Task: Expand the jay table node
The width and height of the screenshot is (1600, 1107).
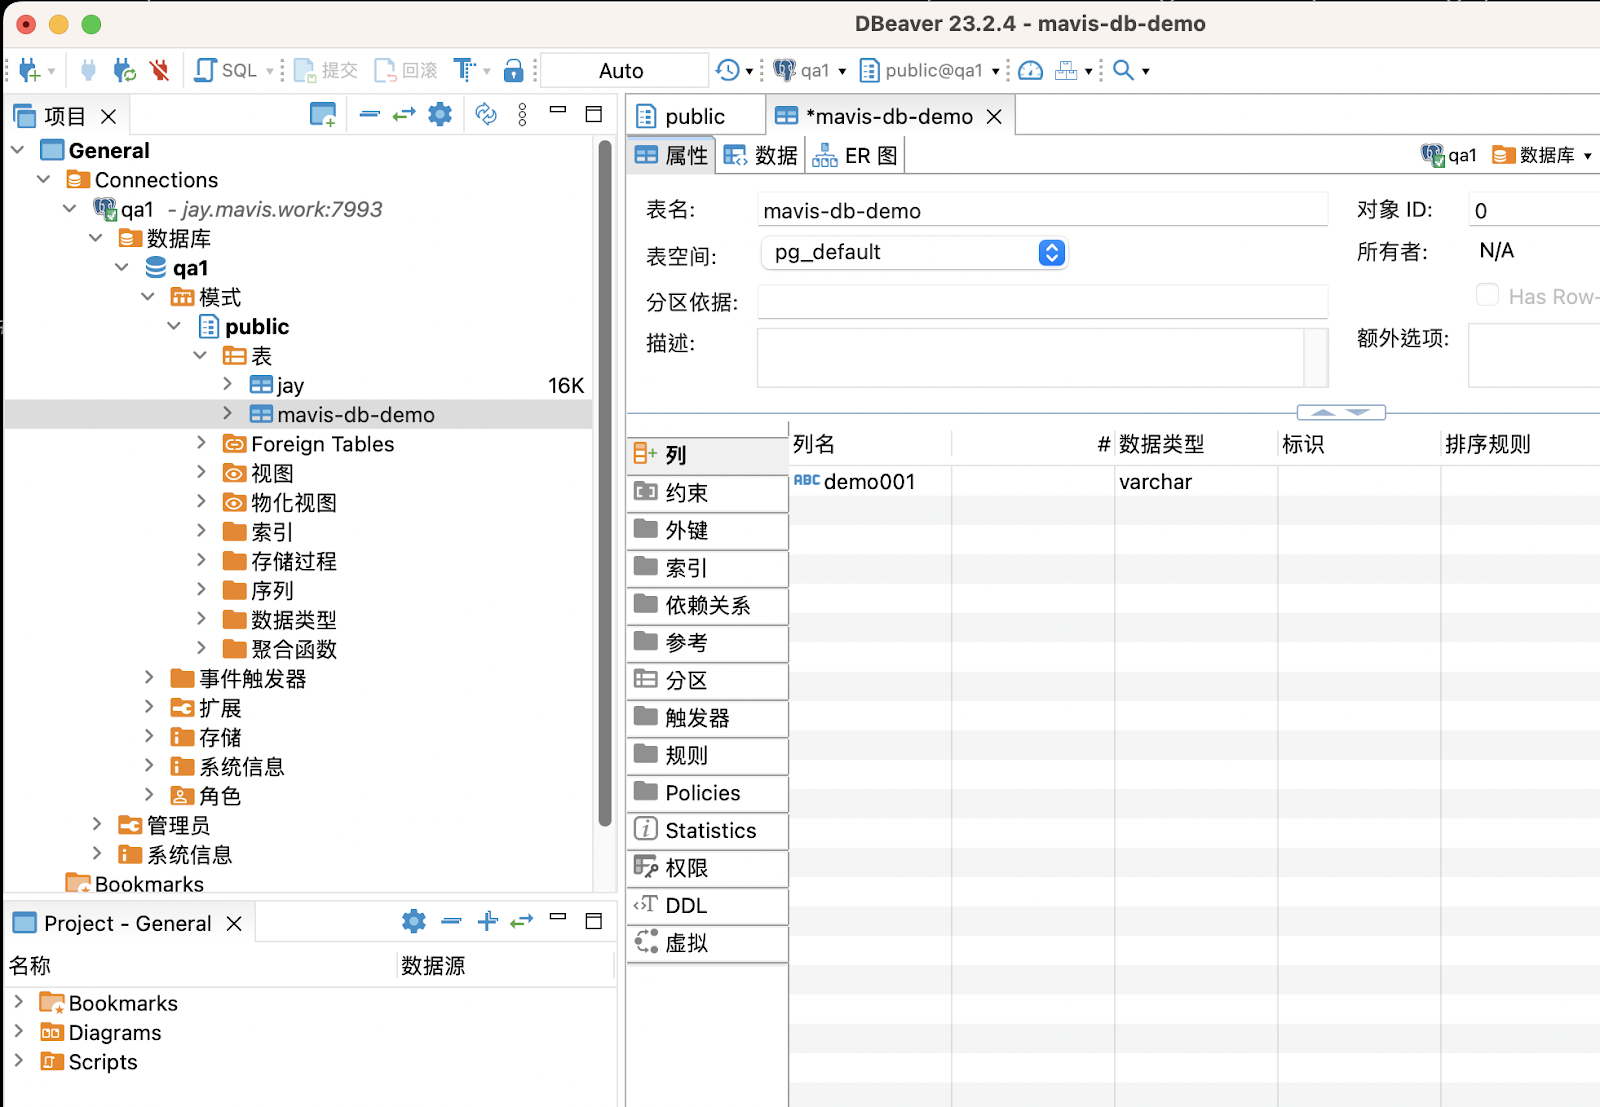Action: coord(227,385)
